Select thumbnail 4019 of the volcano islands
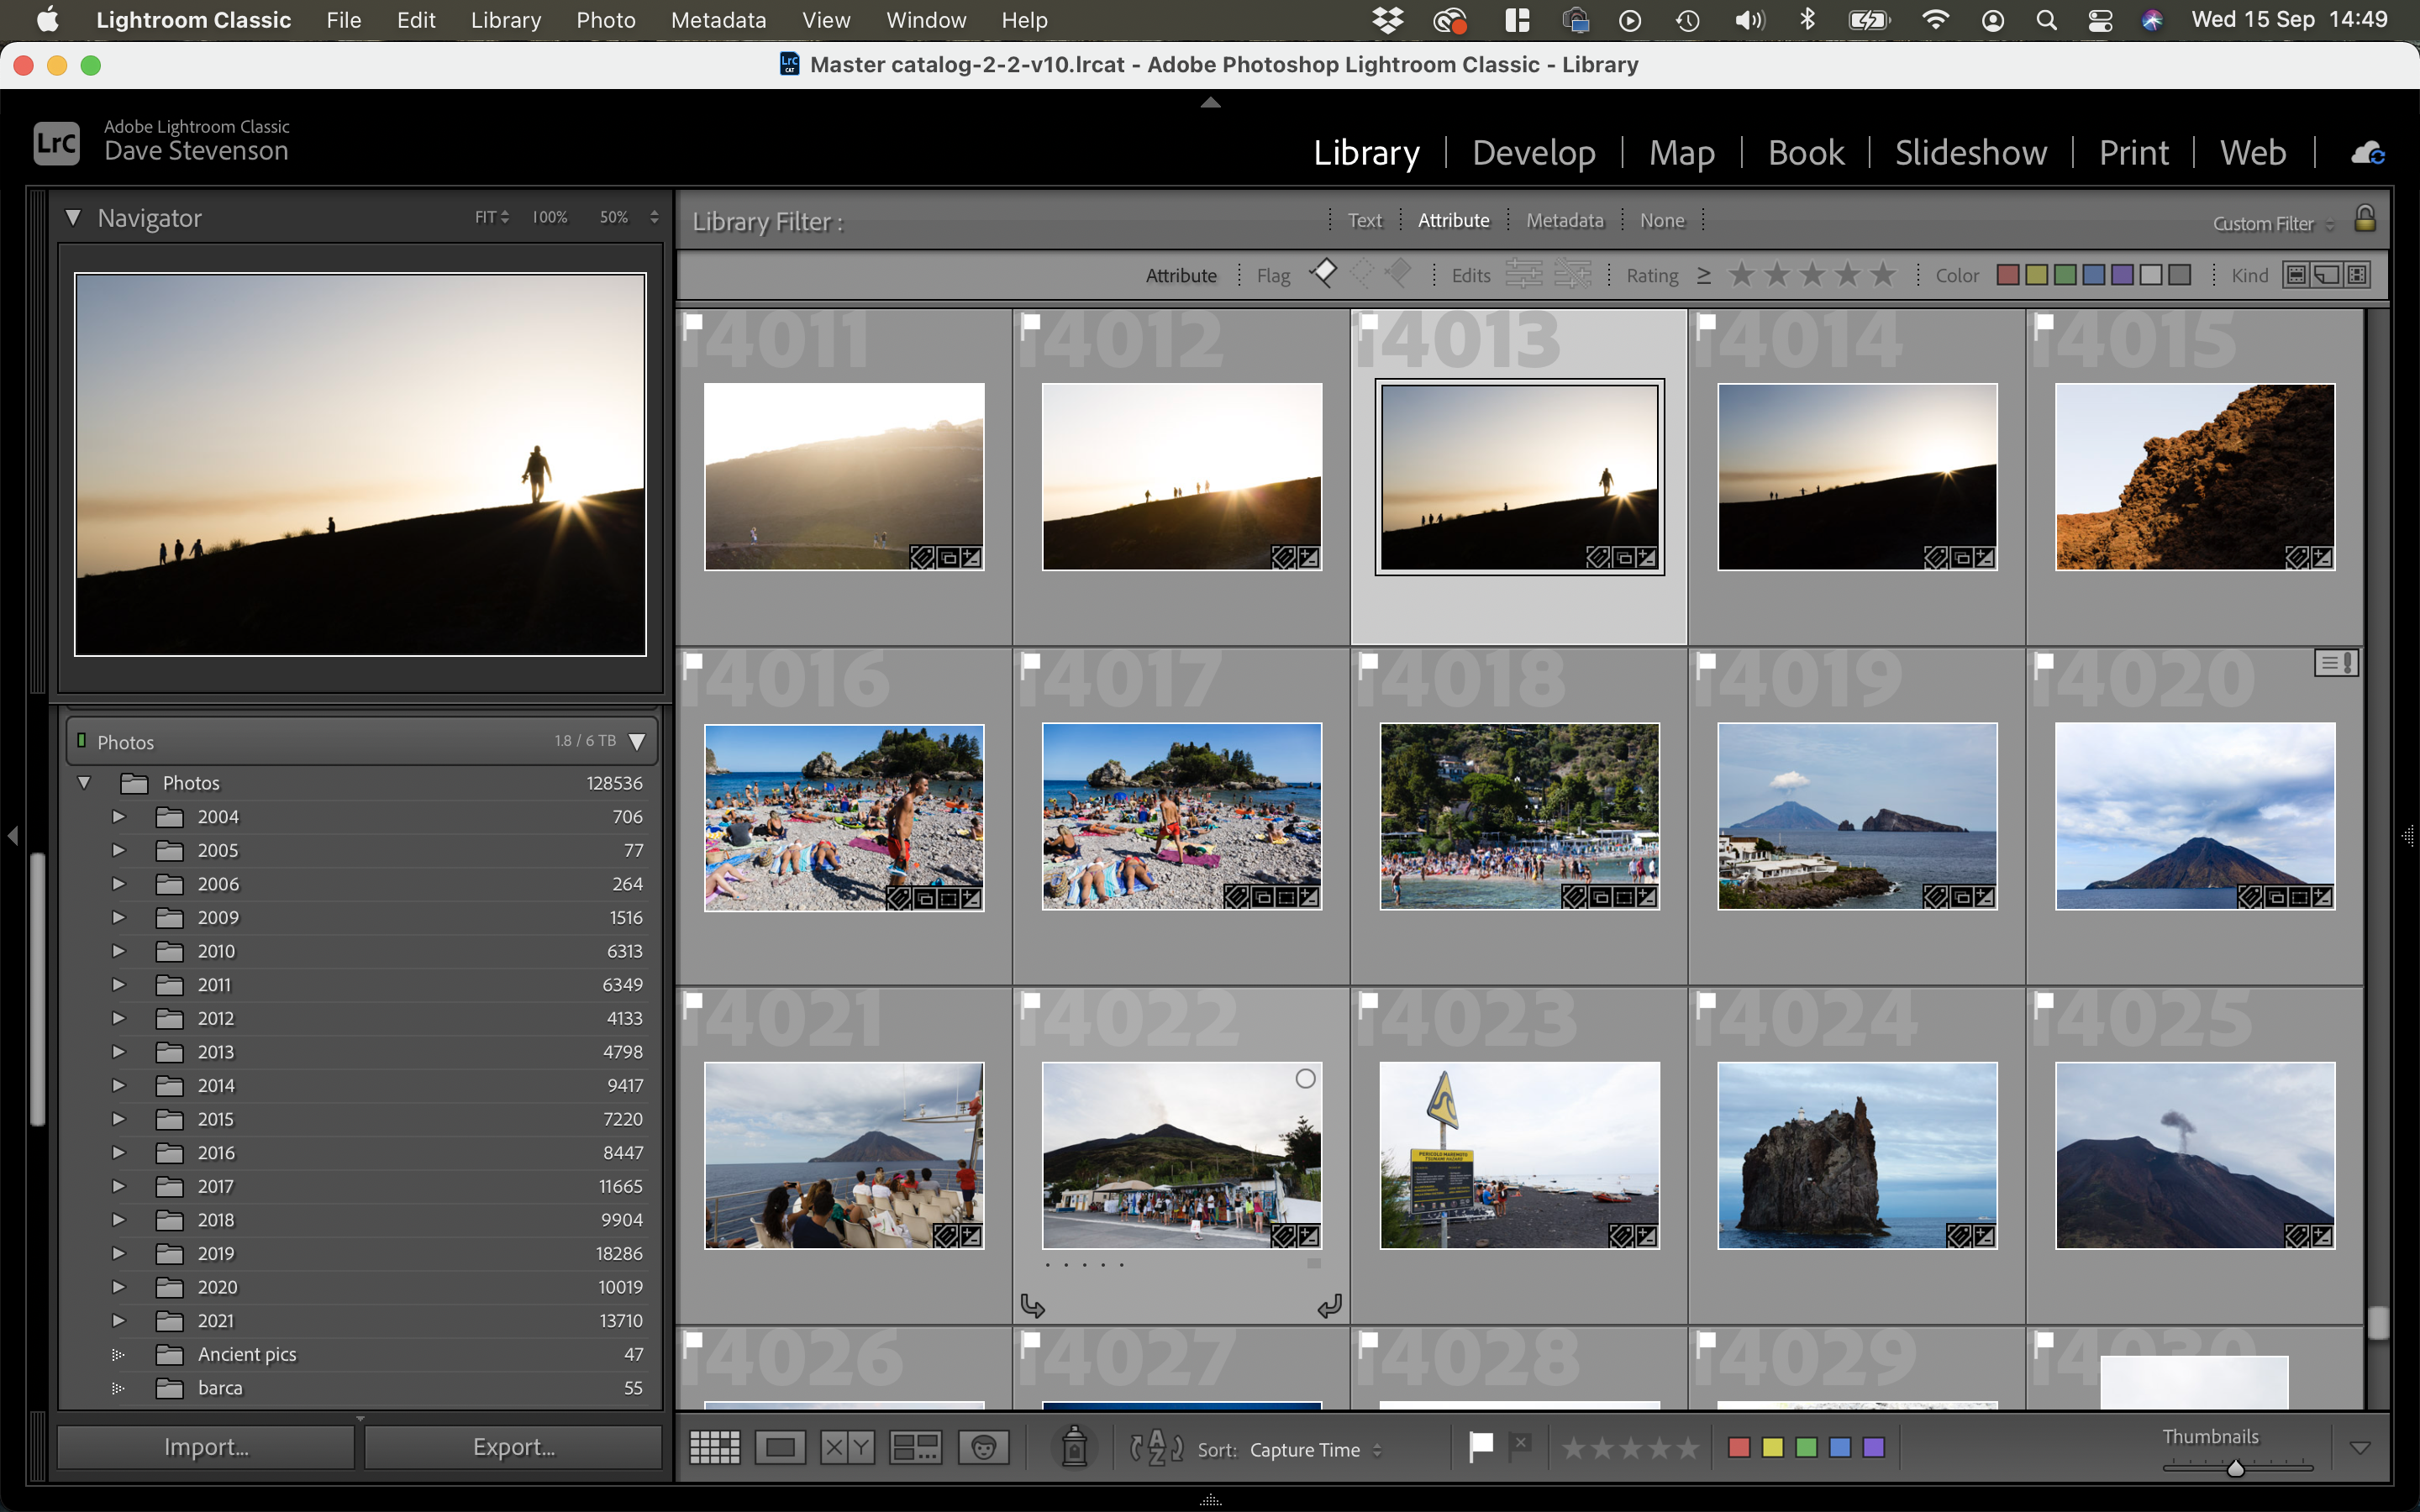 [1855, 816]
